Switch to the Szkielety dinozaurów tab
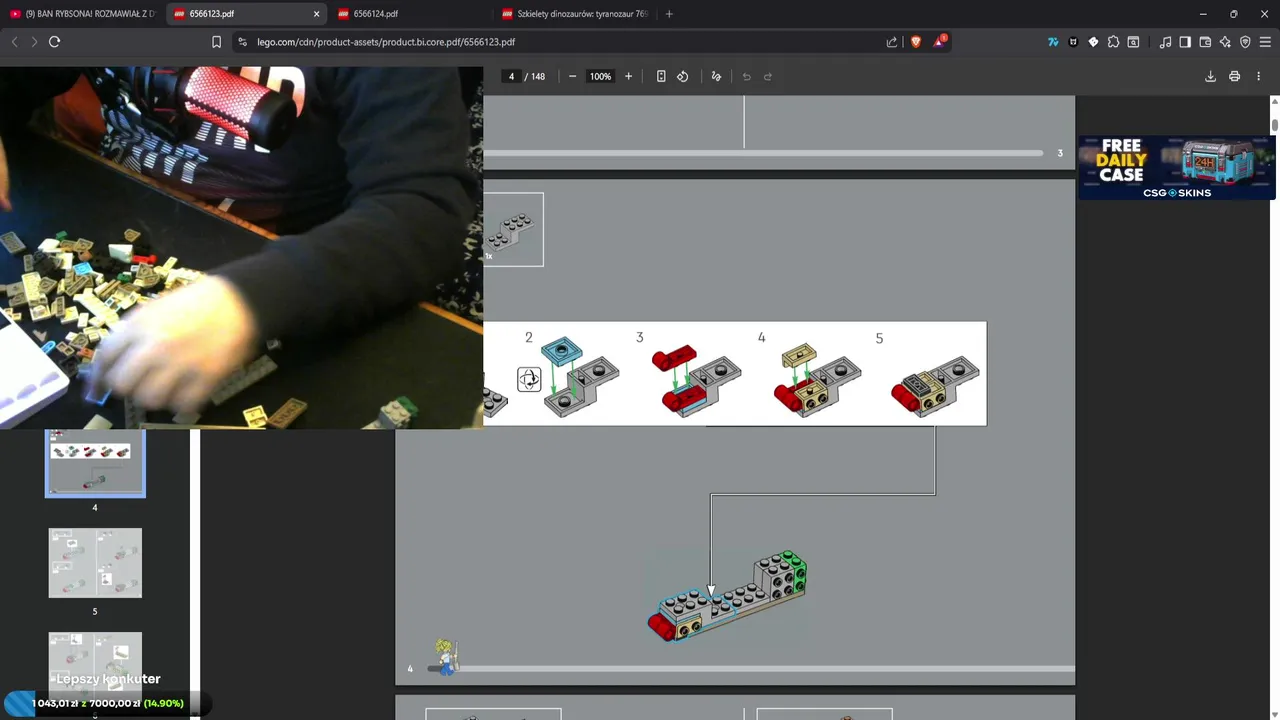Screen dimensions: 1280x720 coord(574,14)
